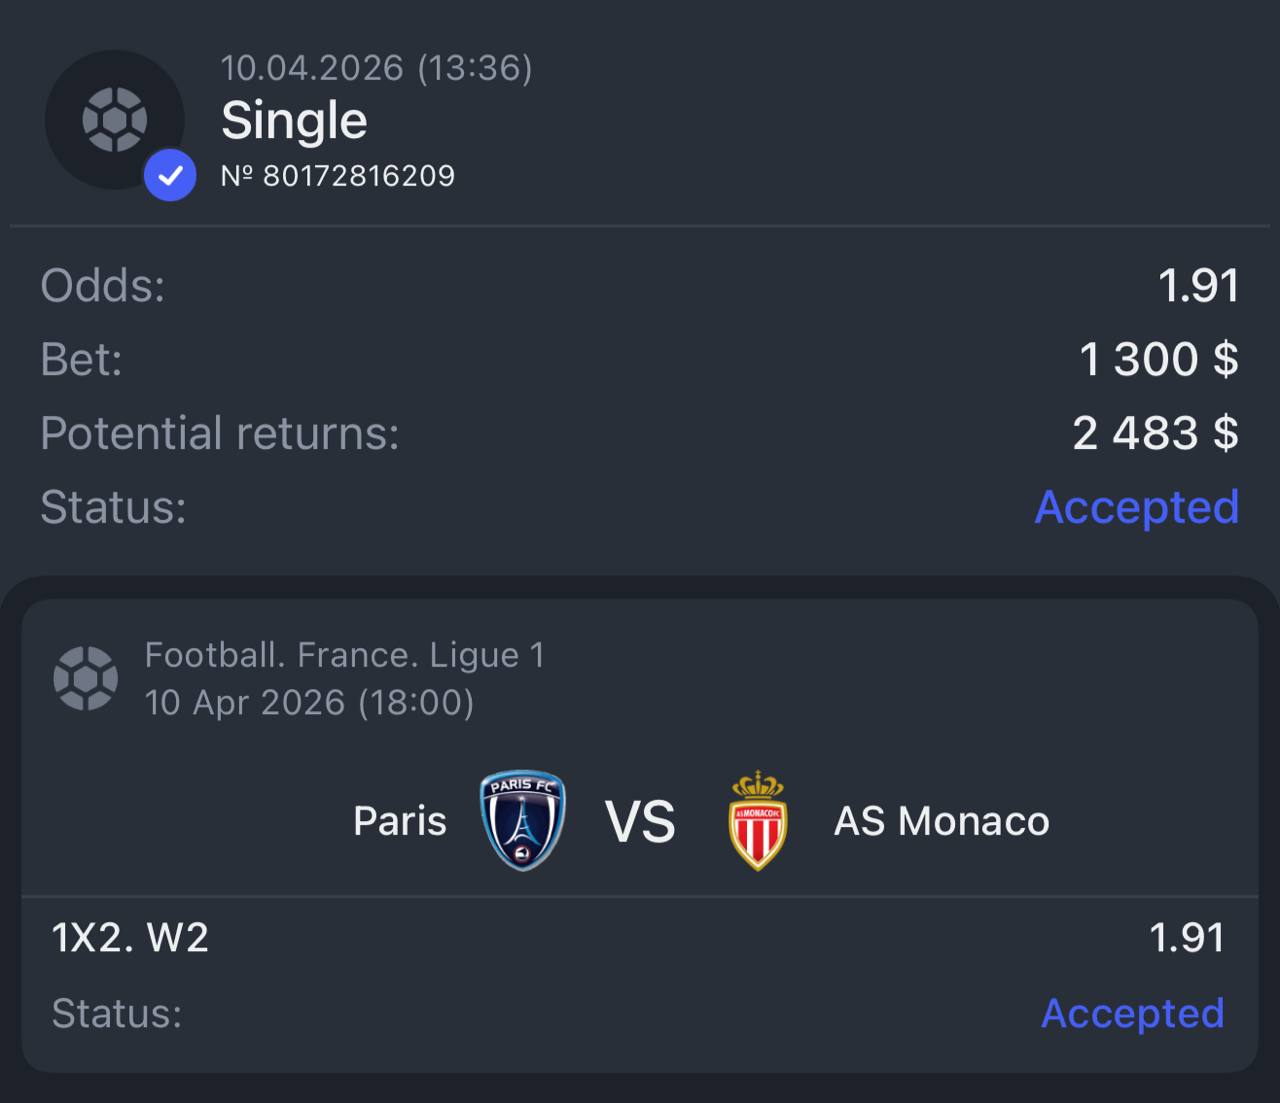This screenshot has width=1280, height=1103.
Task: Click the bet number 80172816209
Action: coord(338,176)
